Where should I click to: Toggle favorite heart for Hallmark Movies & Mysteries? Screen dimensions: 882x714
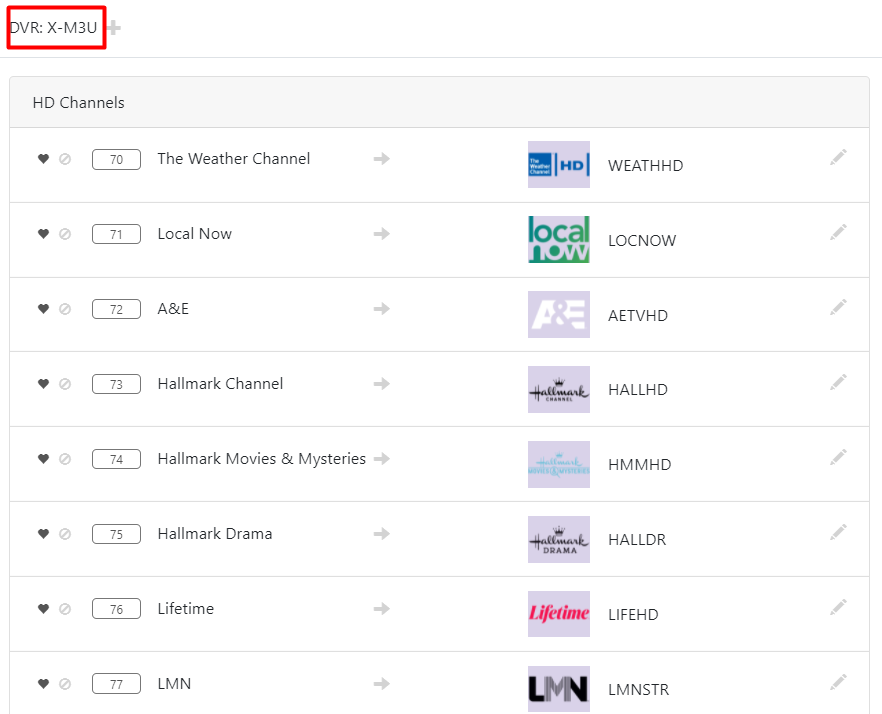pyautogui.click(x=43, y=459)
